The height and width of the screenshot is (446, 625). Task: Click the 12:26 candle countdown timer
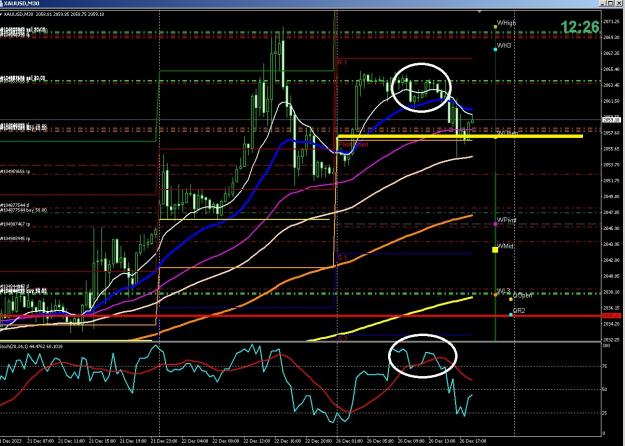click(580, 27)
